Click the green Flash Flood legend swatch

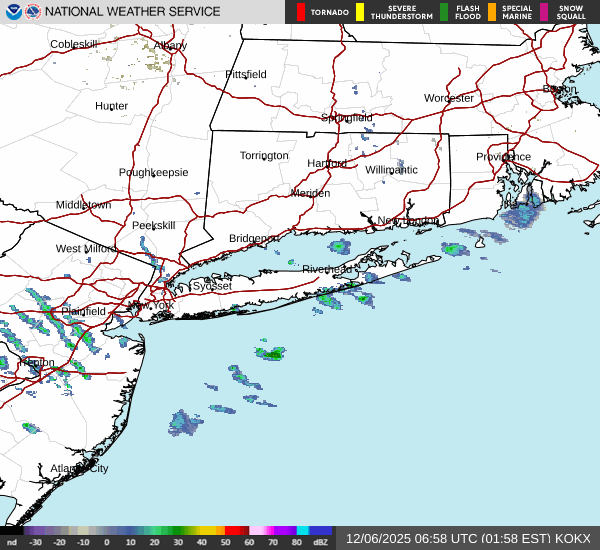click(x=444, y=12)
